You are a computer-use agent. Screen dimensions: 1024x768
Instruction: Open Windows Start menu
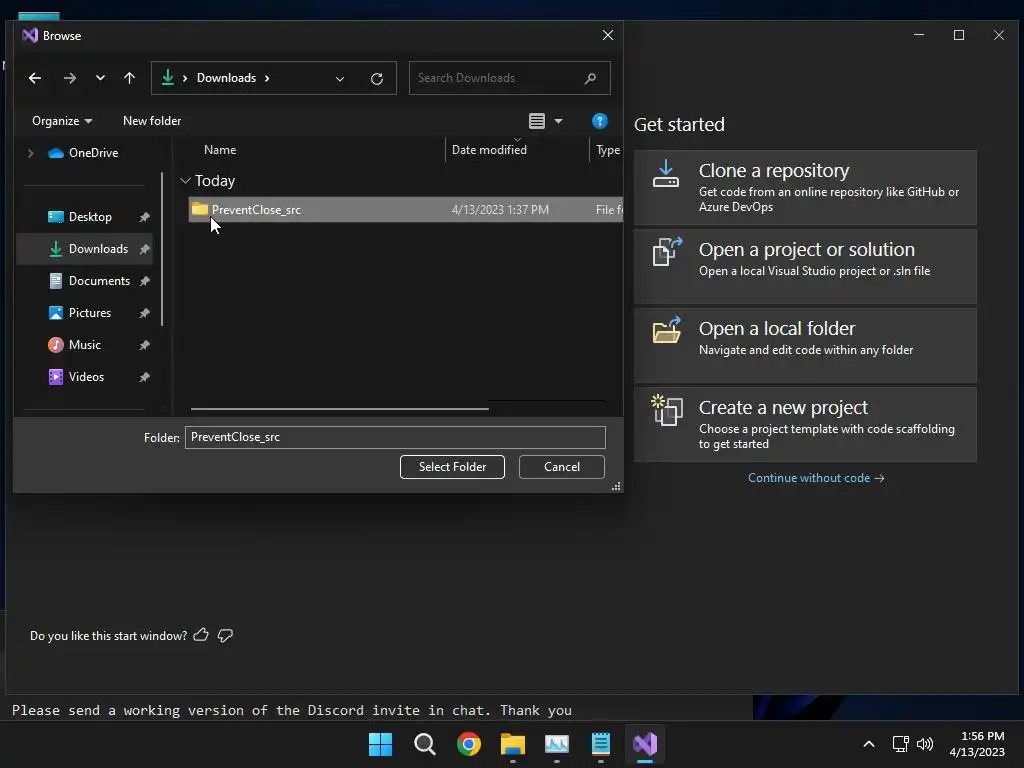380,744
